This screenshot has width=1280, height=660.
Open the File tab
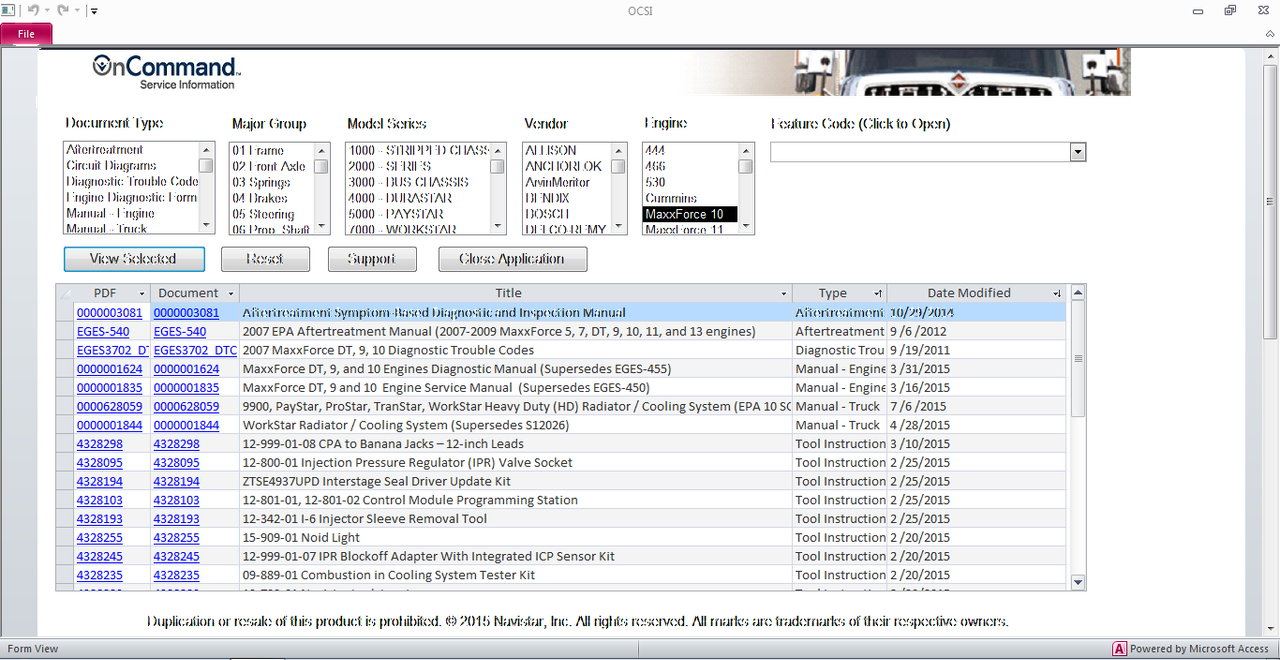click(26, 34)
